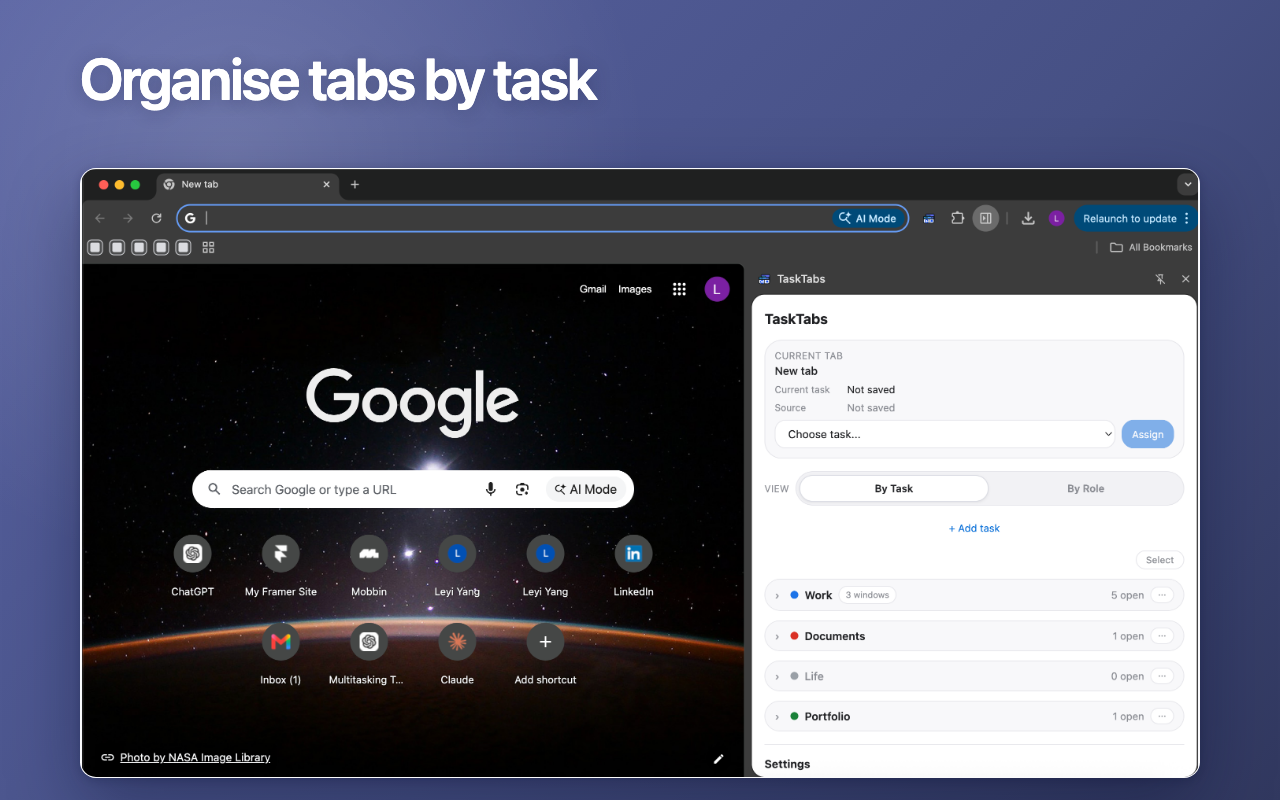Click AI Mode in the Google search box
This screenshot has width=1280, height=800.
click(x=586, y=489)
